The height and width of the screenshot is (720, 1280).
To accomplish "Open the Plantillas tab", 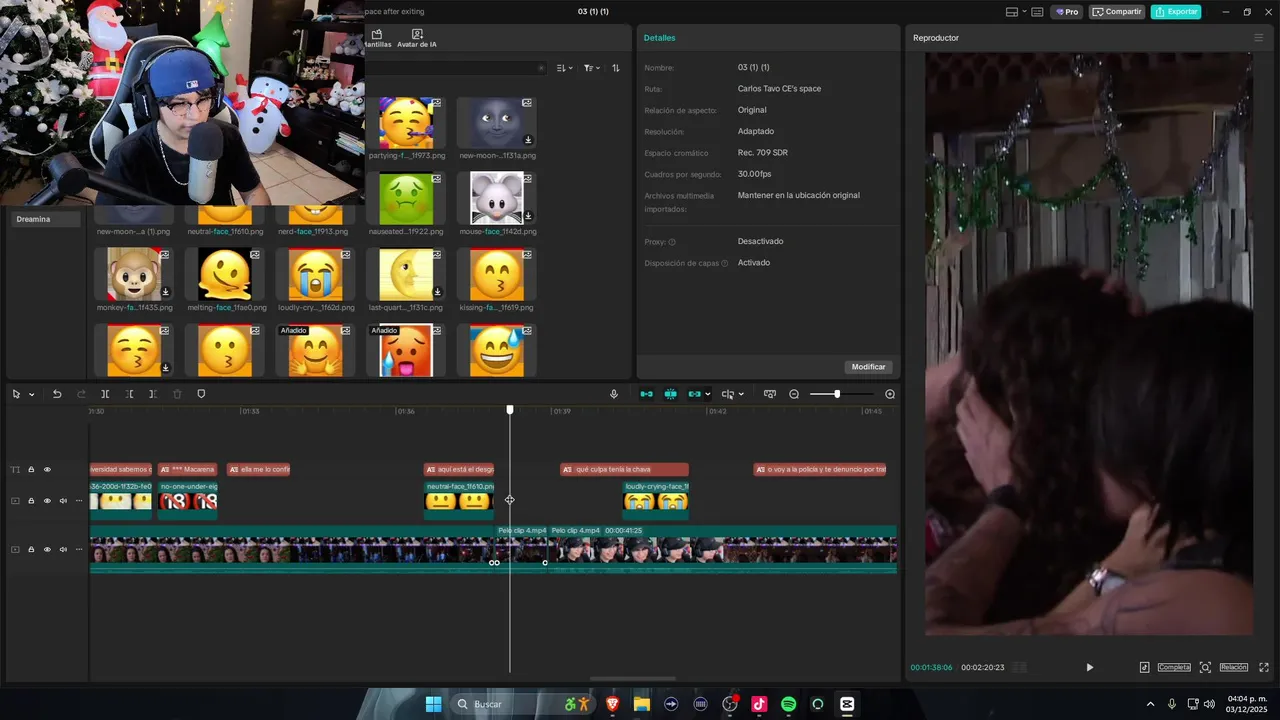I will point(377,39).
